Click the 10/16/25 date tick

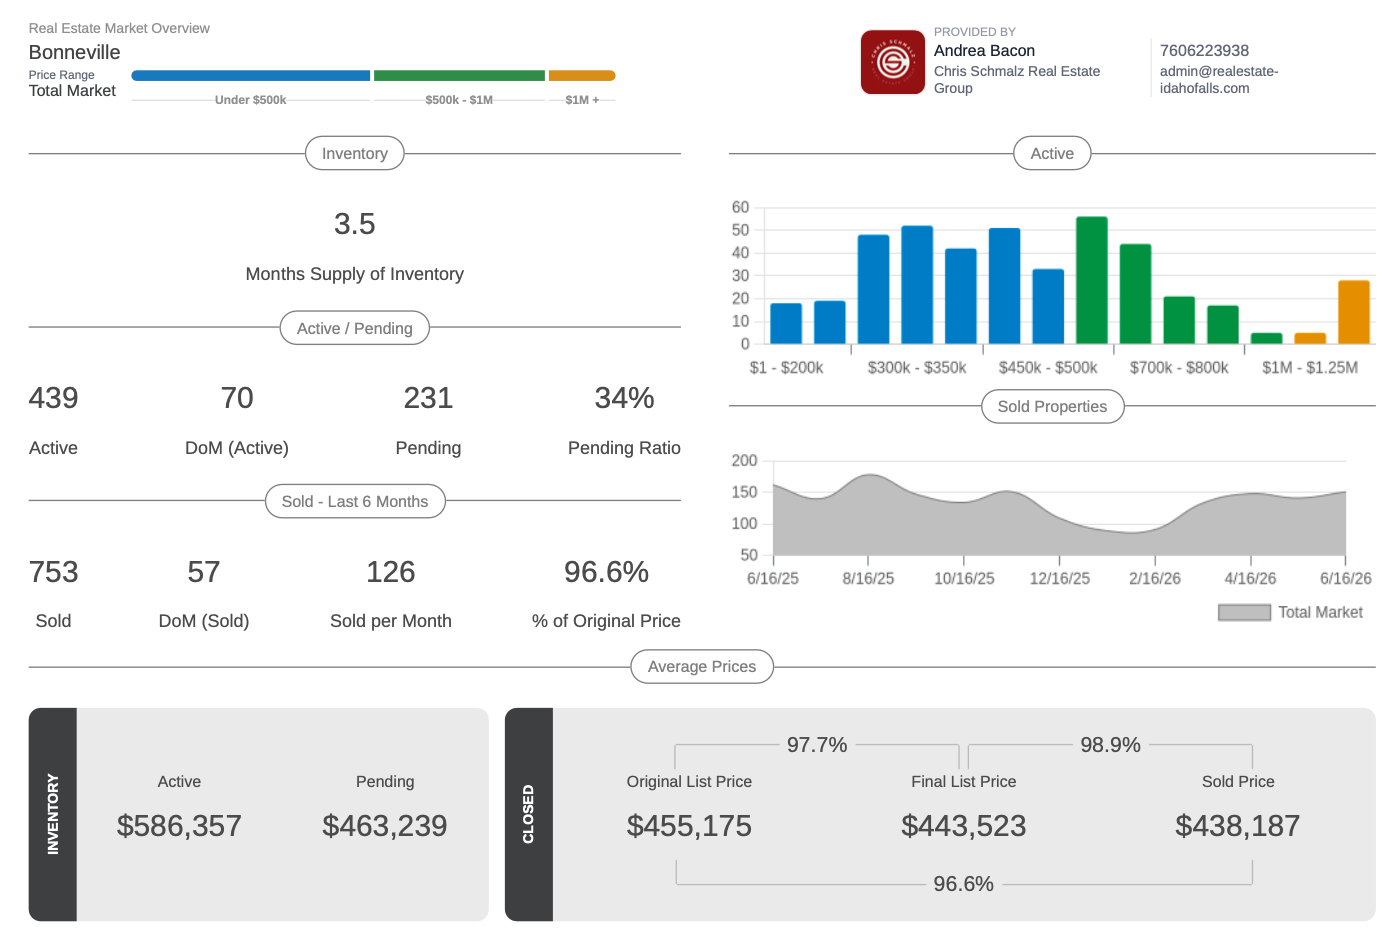964,579
